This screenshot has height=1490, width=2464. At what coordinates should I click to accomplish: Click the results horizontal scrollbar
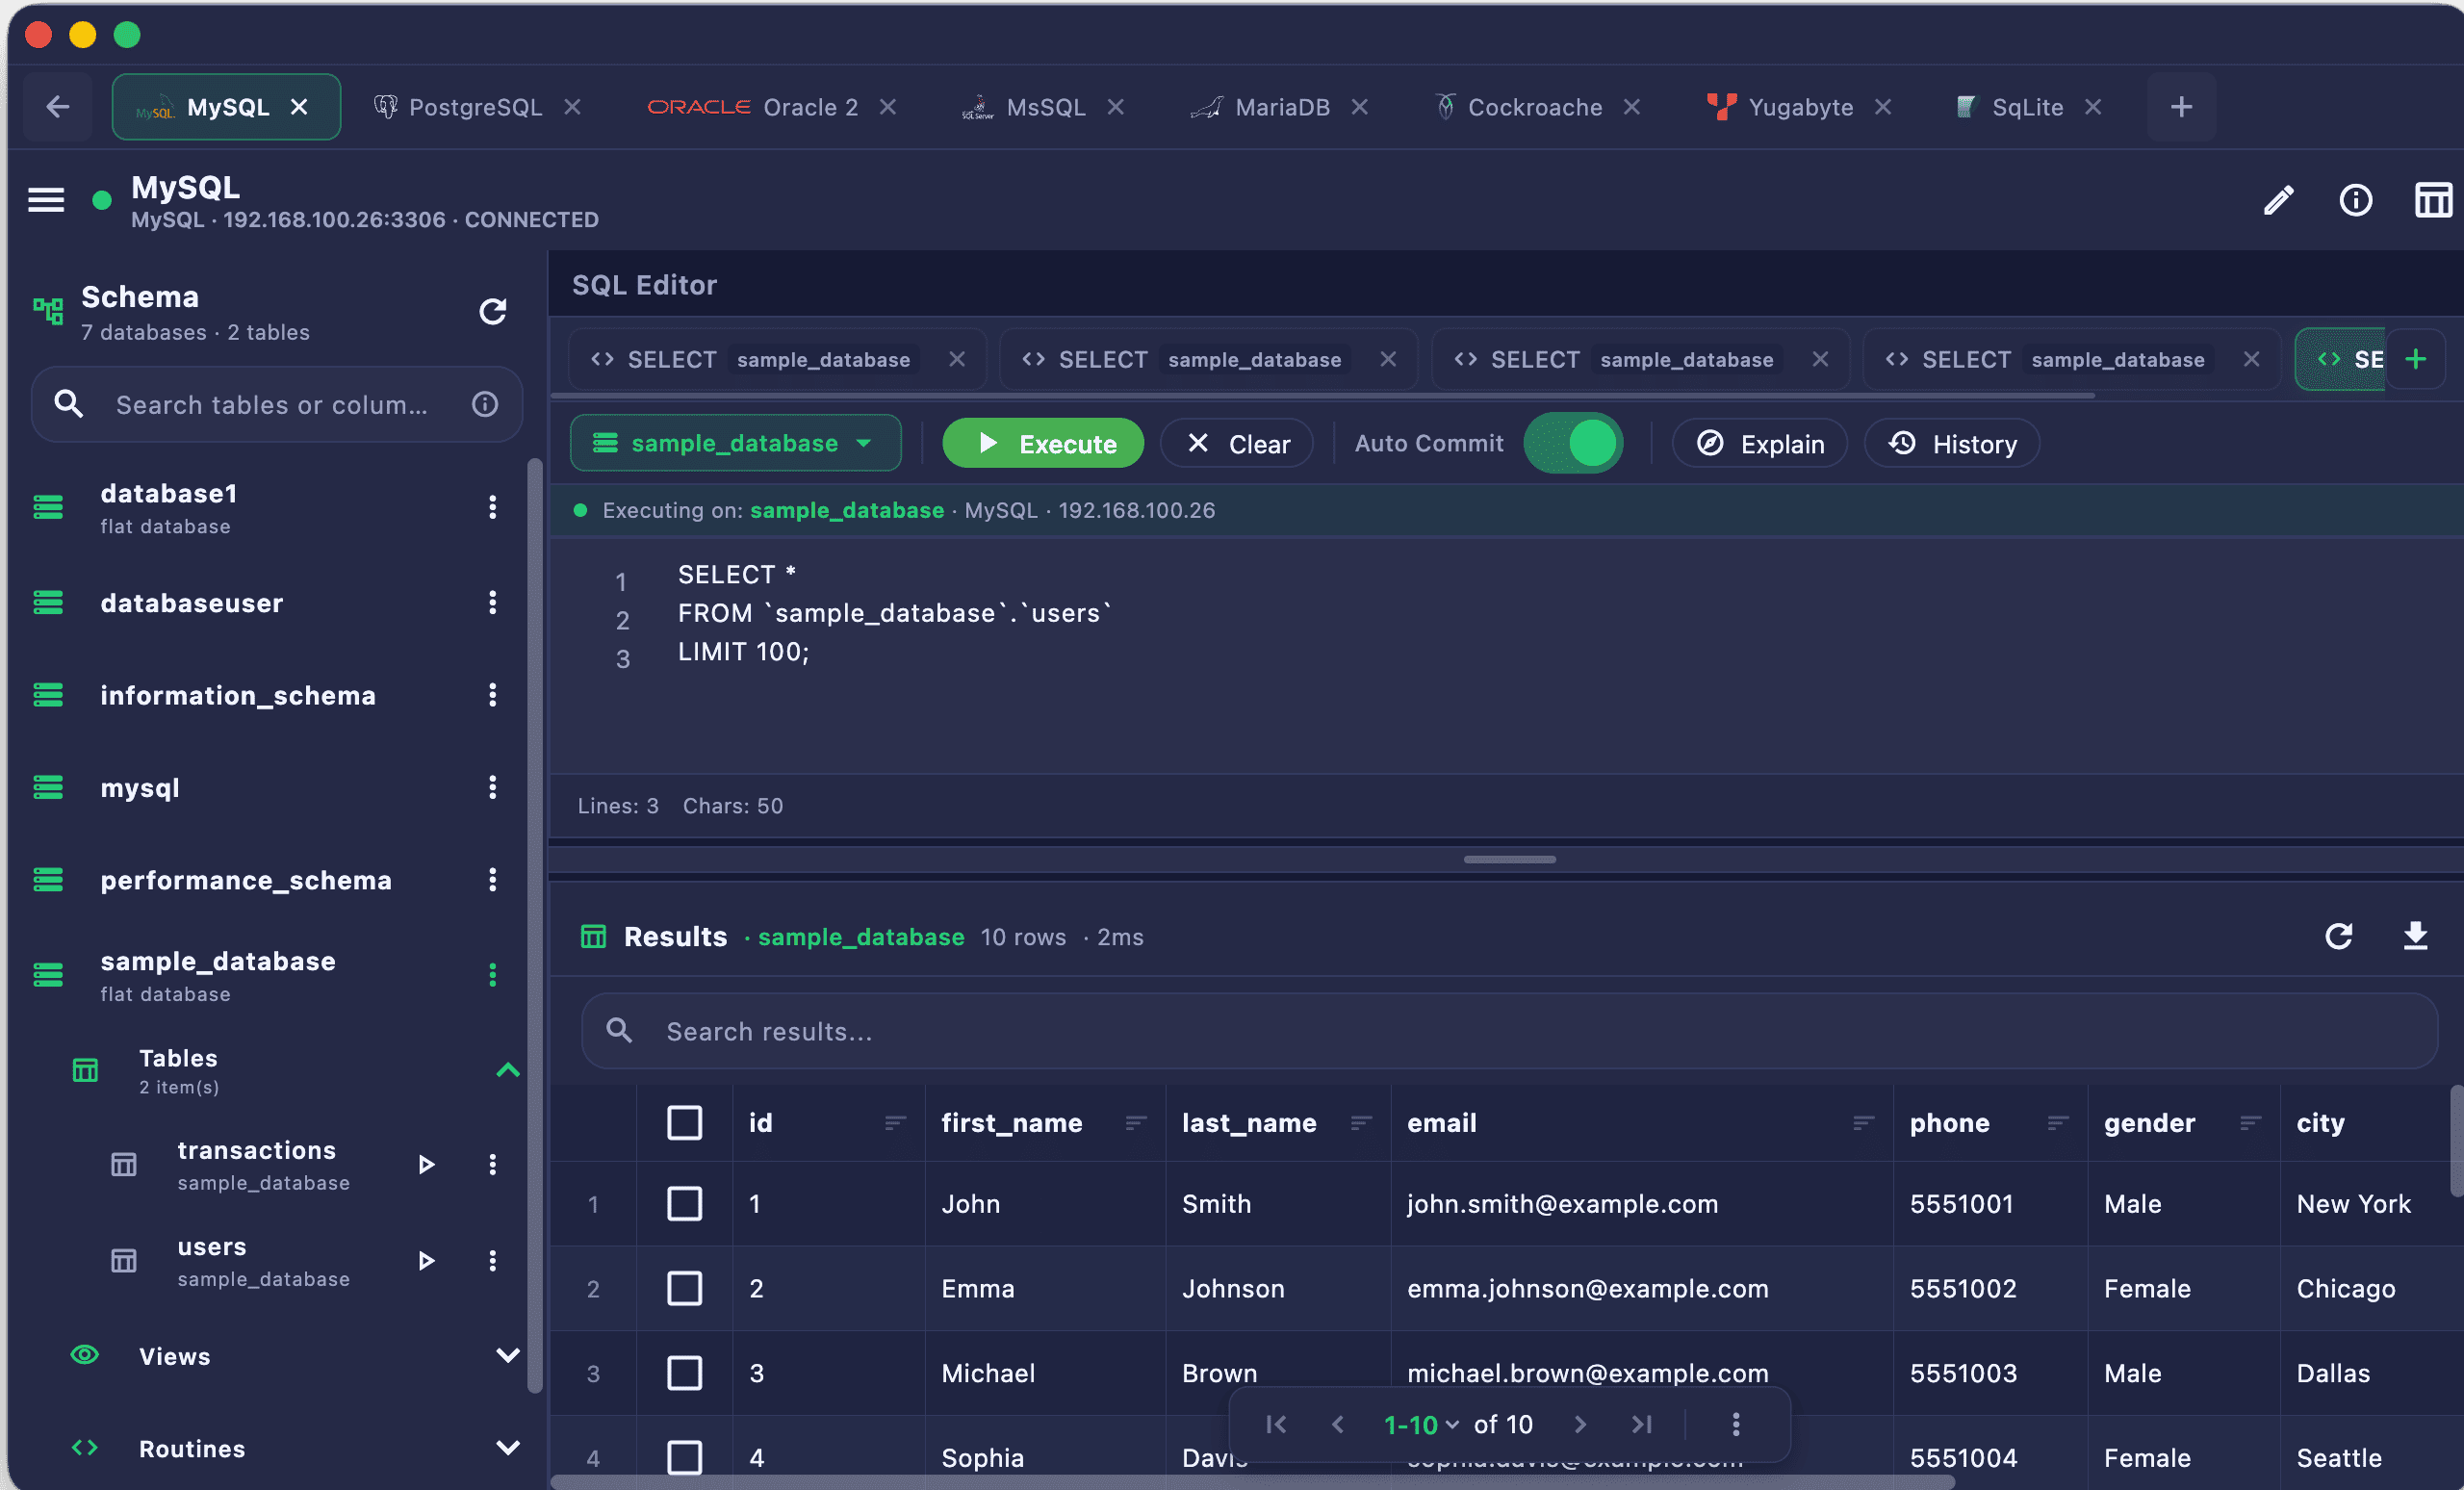(1252, 1482)
